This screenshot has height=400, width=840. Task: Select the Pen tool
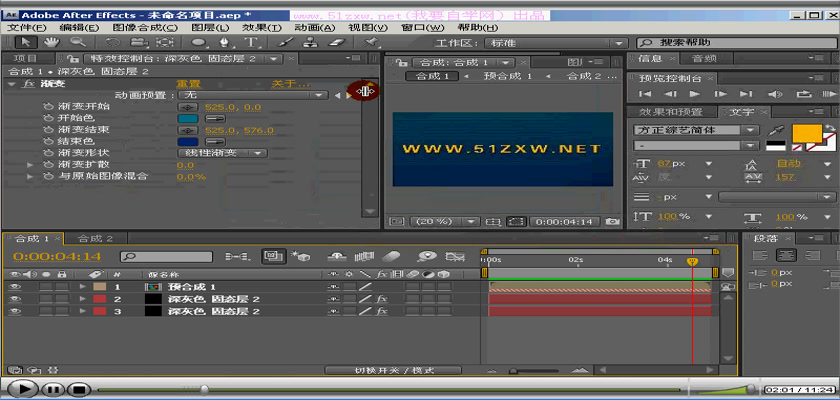pos(224,42)
